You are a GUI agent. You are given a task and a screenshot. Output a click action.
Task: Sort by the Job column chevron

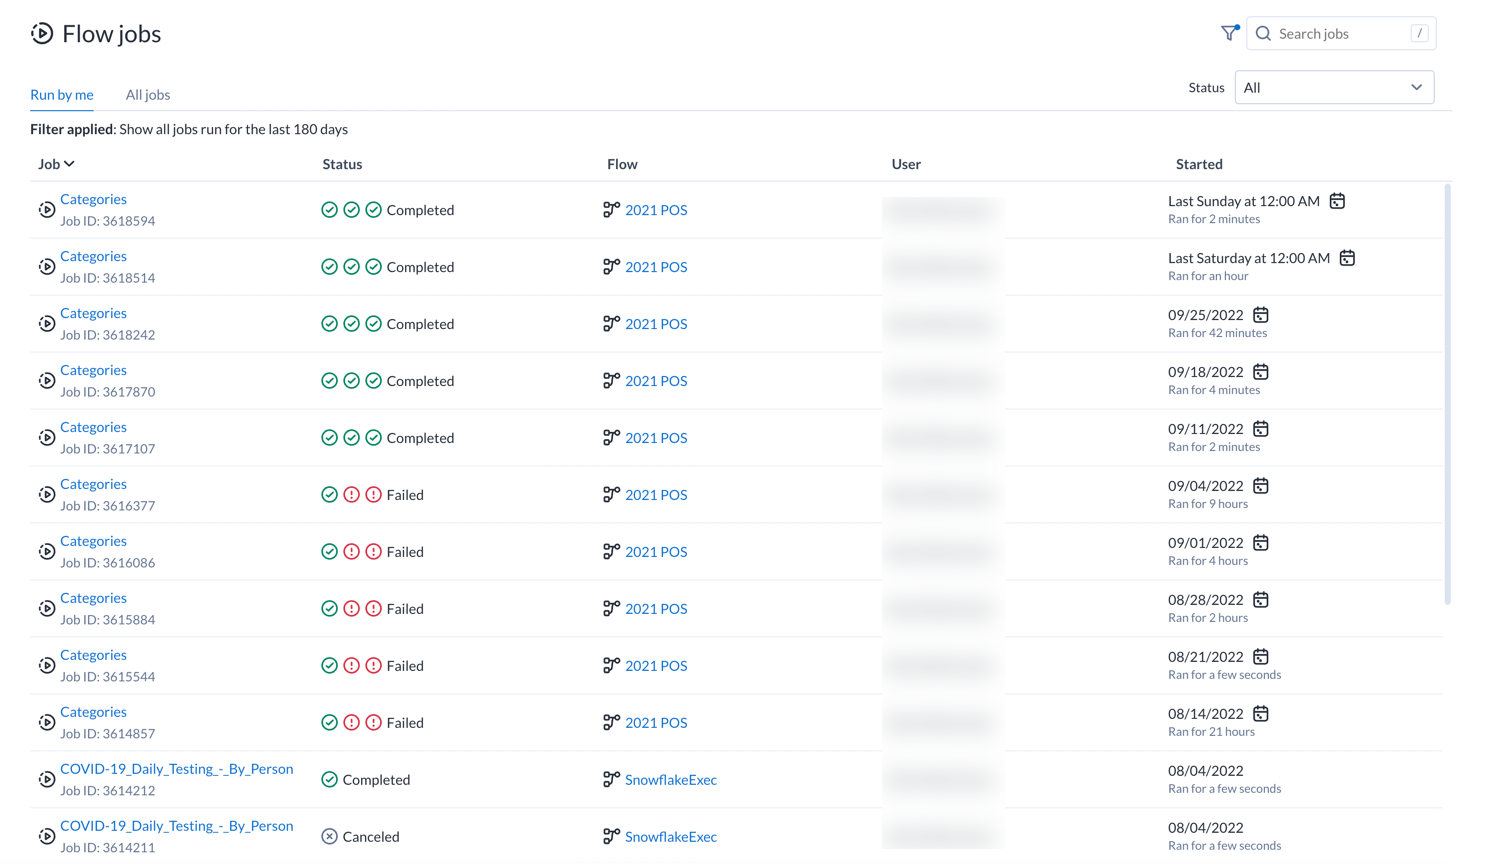(69, 164)
